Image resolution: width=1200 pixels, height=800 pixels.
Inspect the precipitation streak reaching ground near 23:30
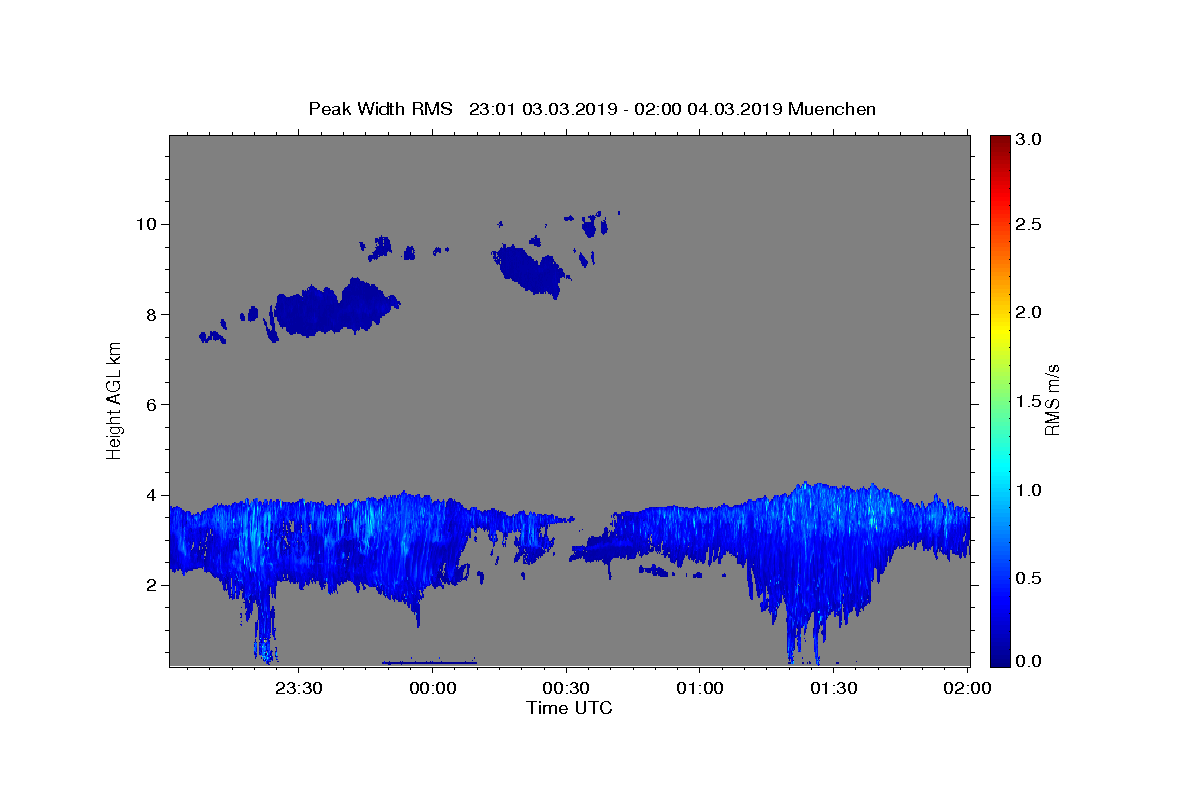click(263, 625)
